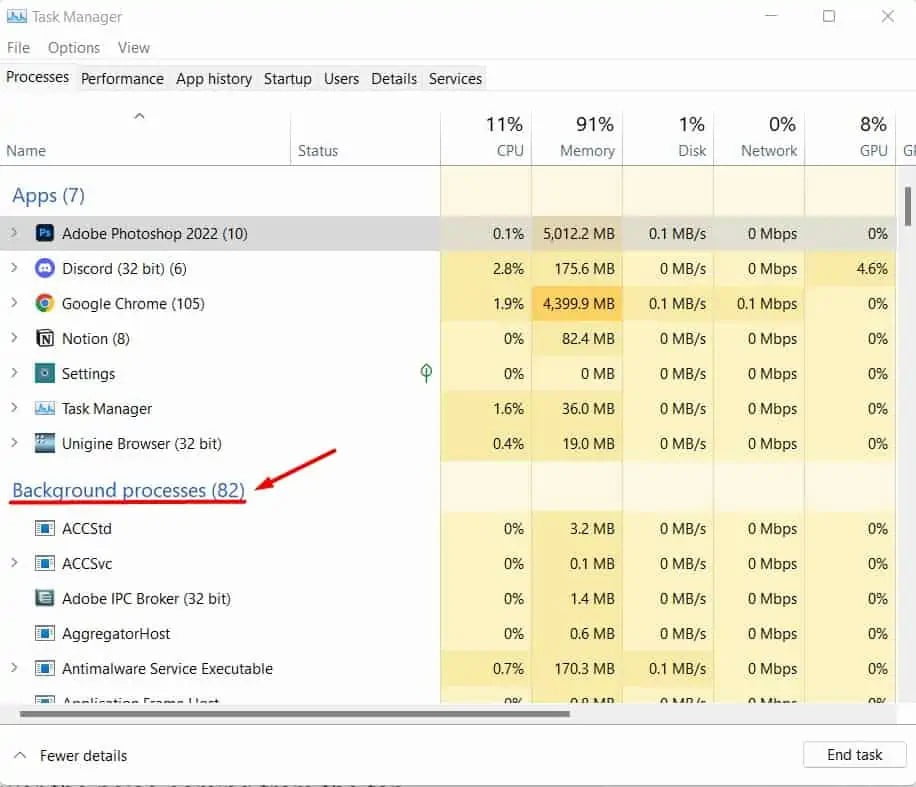Viewport: 916px width, 787px height.
Task: Switch to the Users tab
Action: [341, 78]
